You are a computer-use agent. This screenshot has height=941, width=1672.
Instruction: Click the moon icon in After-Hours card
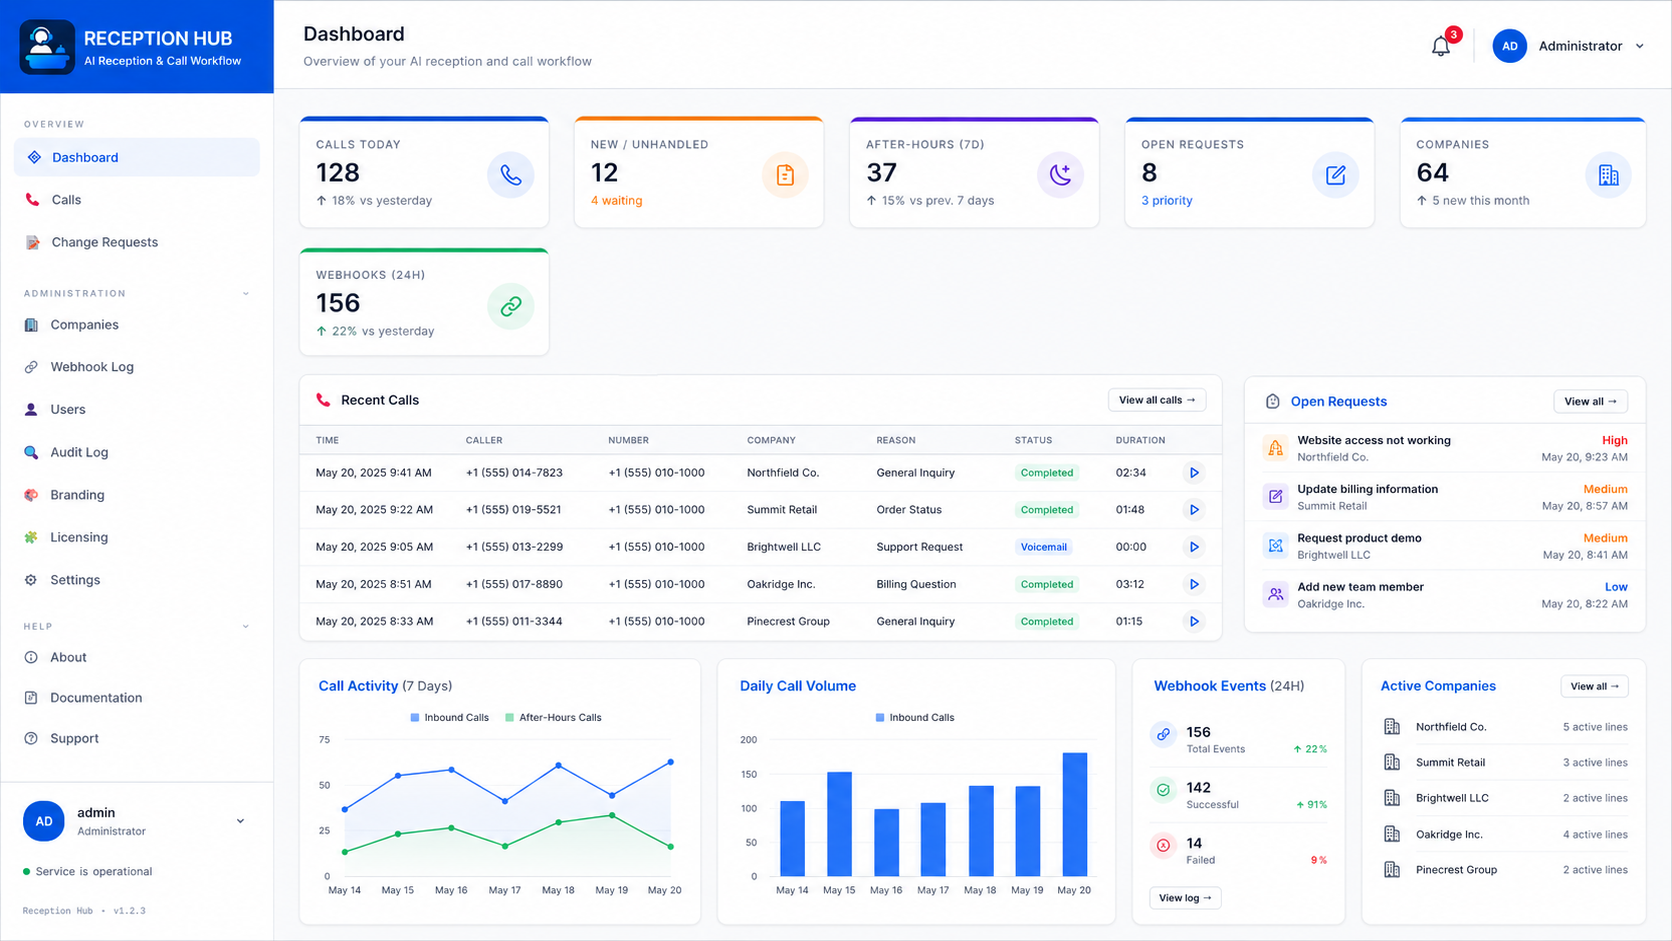pyautogui.click(x=1060, y=175)
